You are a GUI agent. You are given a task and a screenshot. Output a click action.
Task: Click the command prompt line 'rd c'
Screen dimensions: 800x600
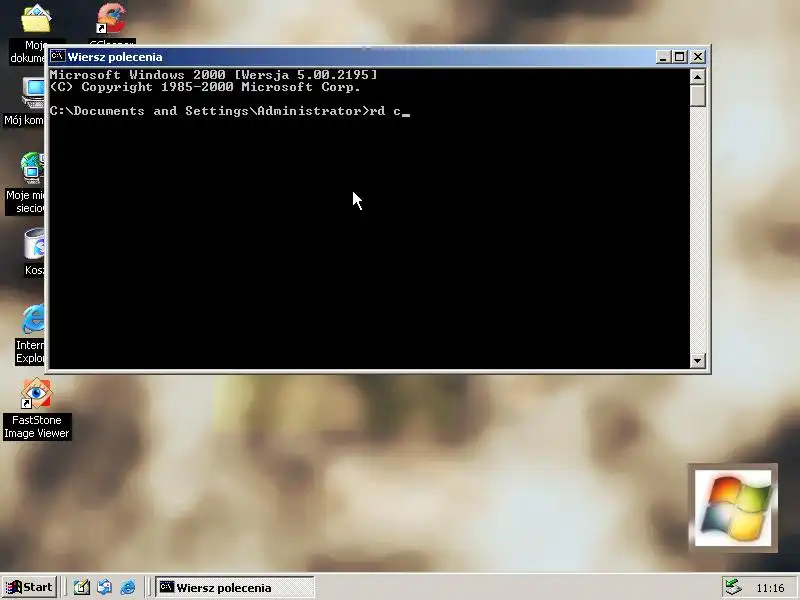point(230,111)
